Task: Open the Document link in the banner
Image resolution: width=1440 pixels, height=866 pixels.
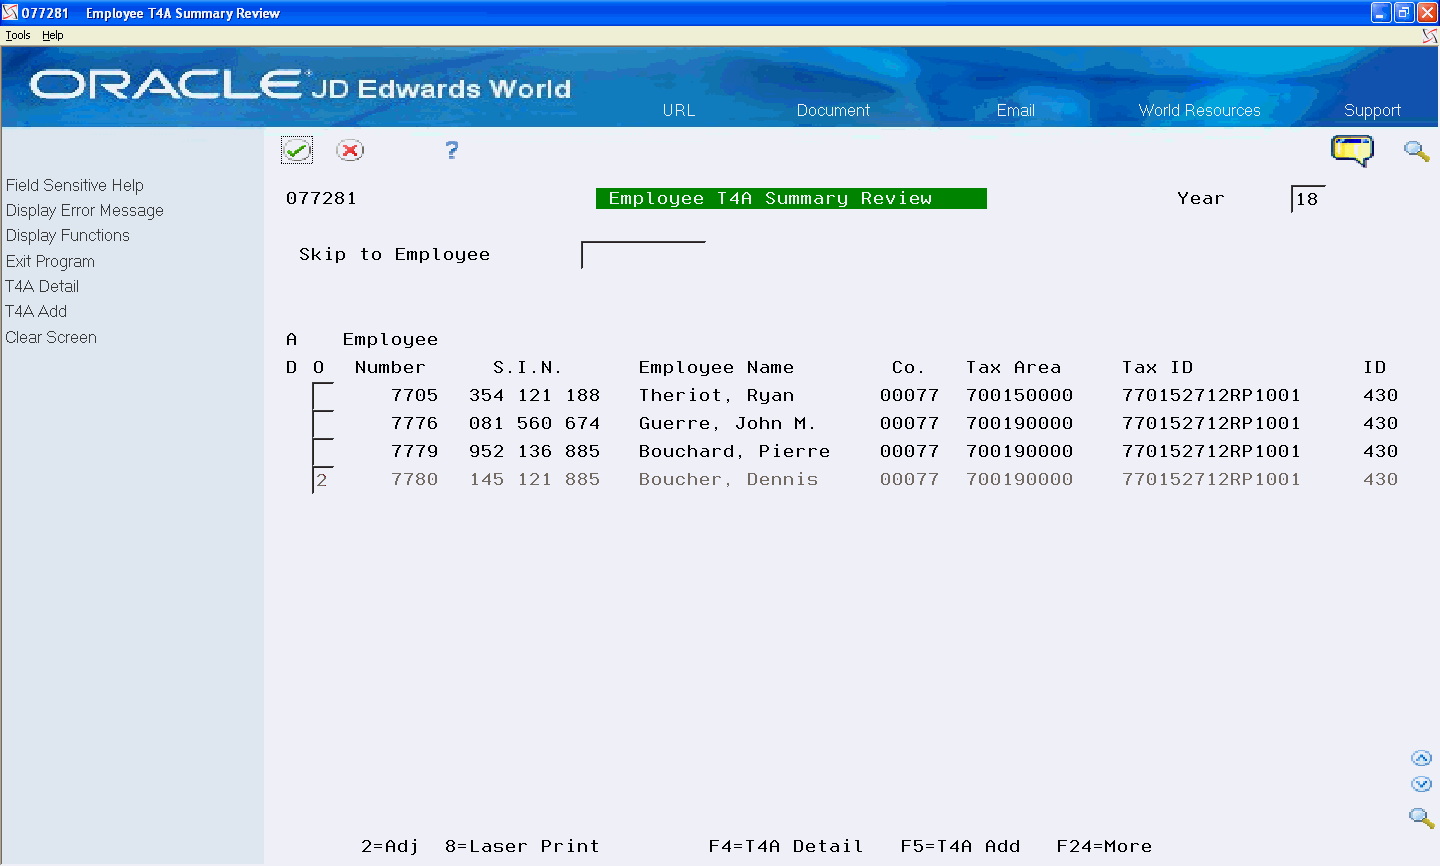Action: tap(833, 110)
